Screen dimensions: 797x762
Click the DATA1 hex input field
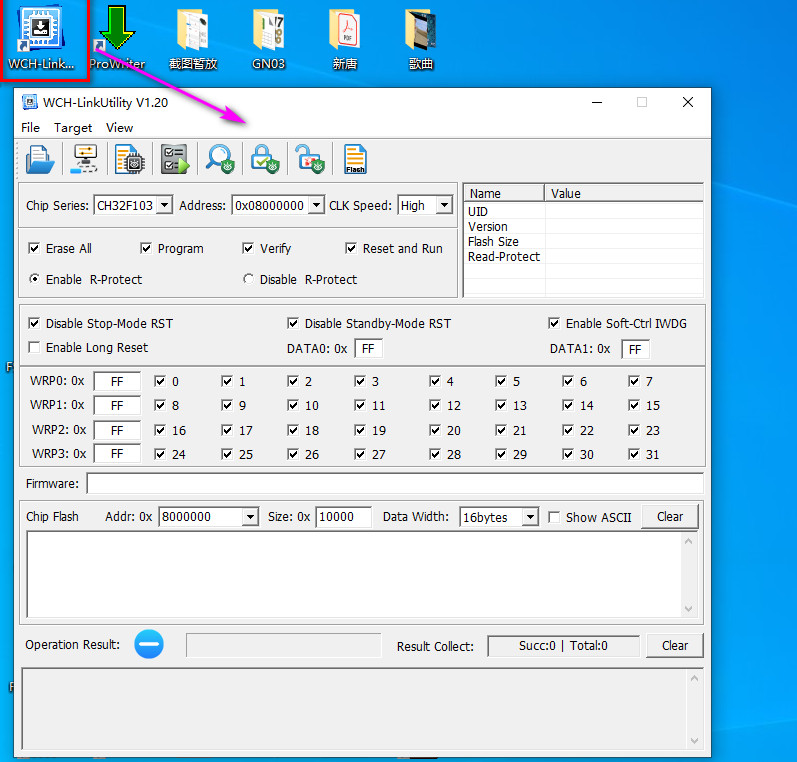click(x=635, y=349)
